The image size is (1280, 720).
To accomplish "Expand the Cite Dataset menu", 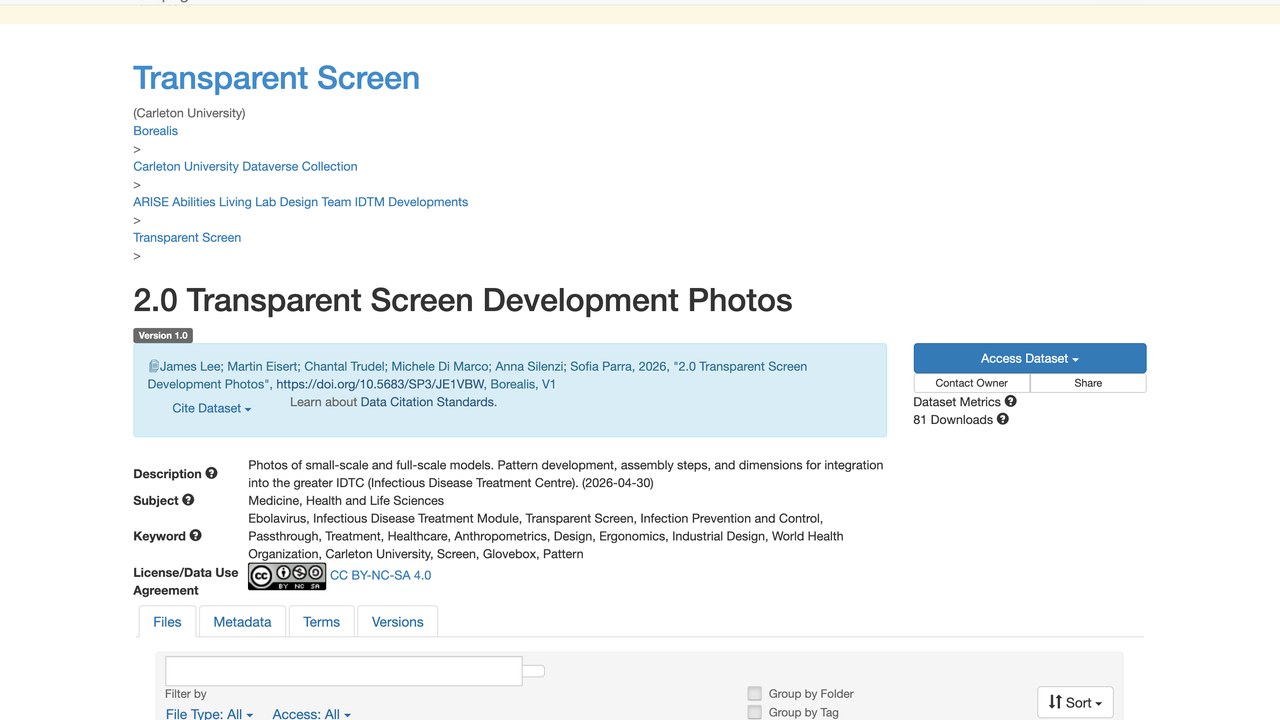I will point(212,408).
